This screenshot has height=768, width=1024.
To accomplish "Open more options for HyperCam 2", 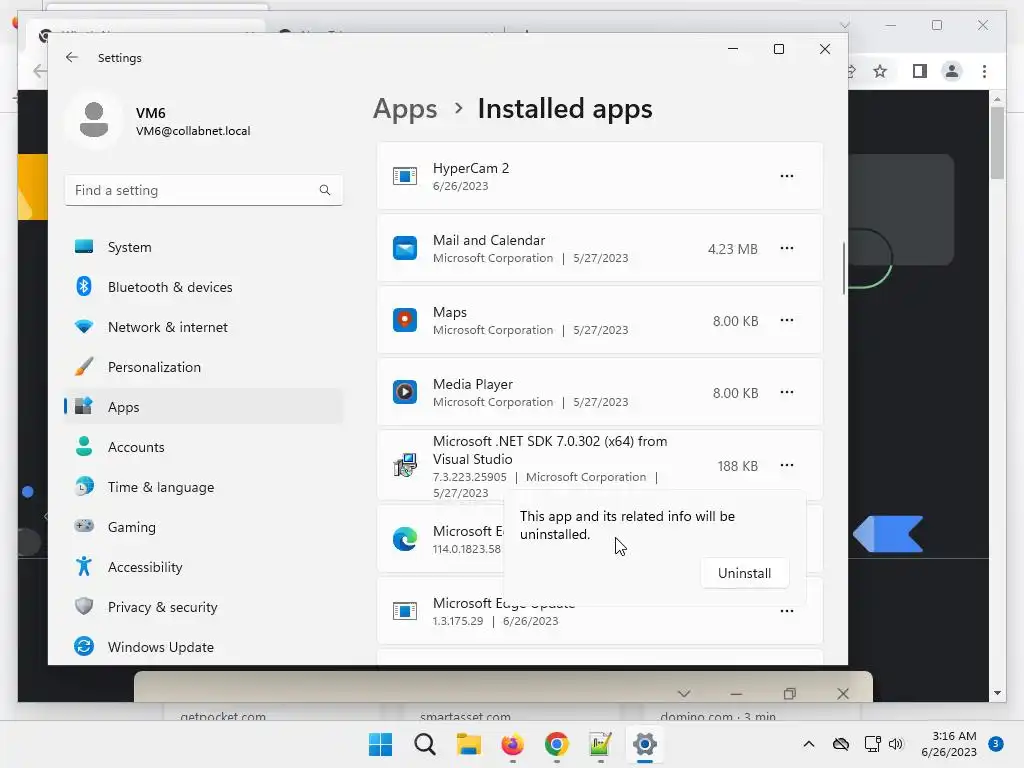I will tap(786, 176).
